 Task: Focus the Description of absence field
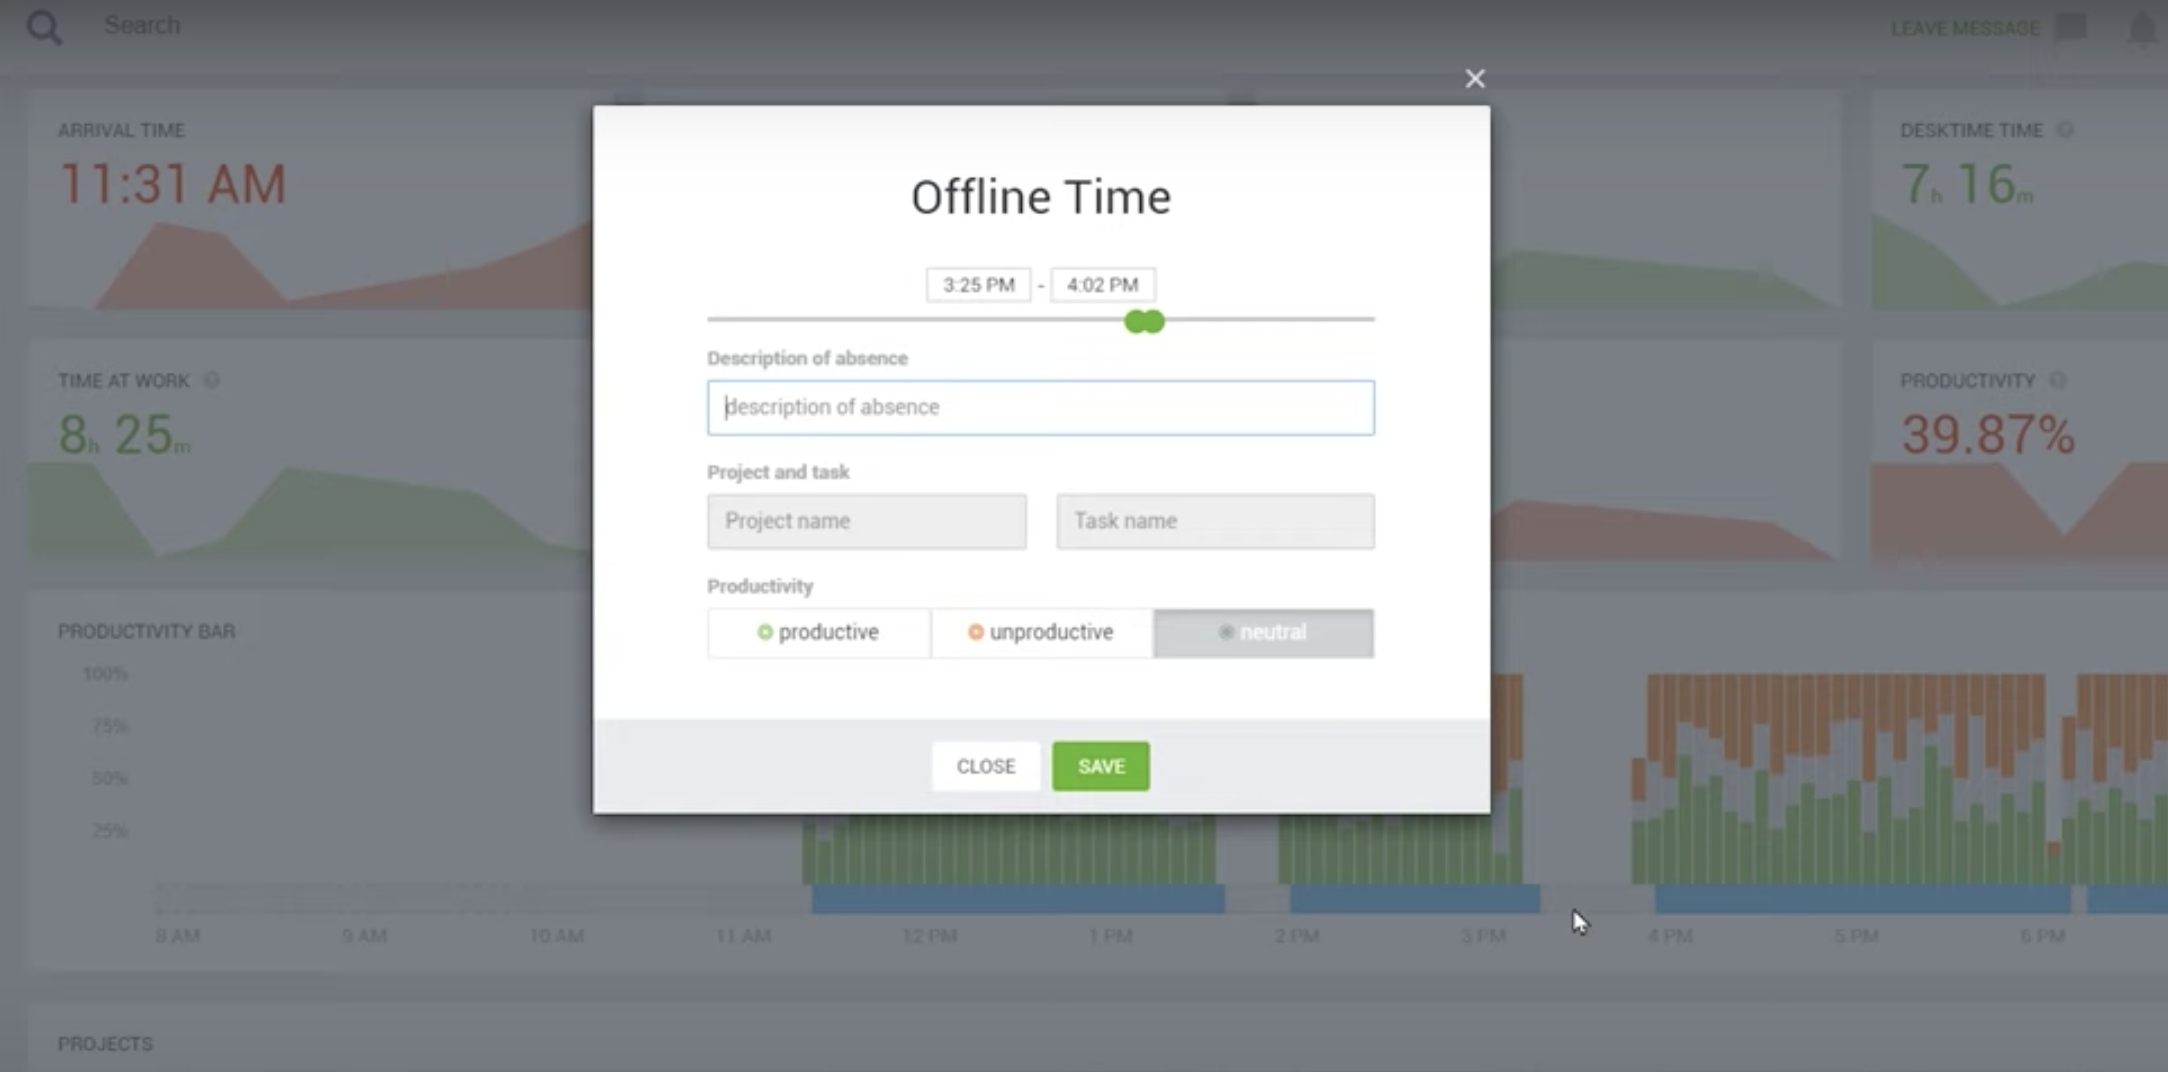pyautogui.click(x=1041, y=407)
